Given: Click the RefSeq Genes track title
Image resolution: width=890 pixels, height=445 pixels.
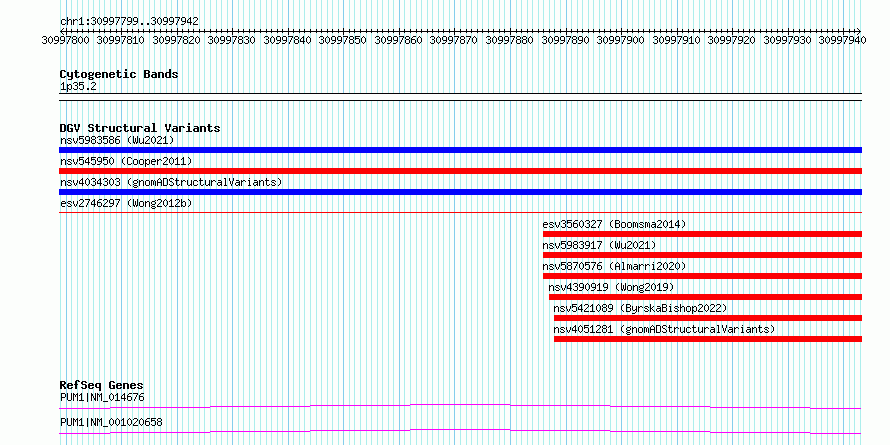Looking at the screenshot, I should pyautogui.click(x=102, y=385).
